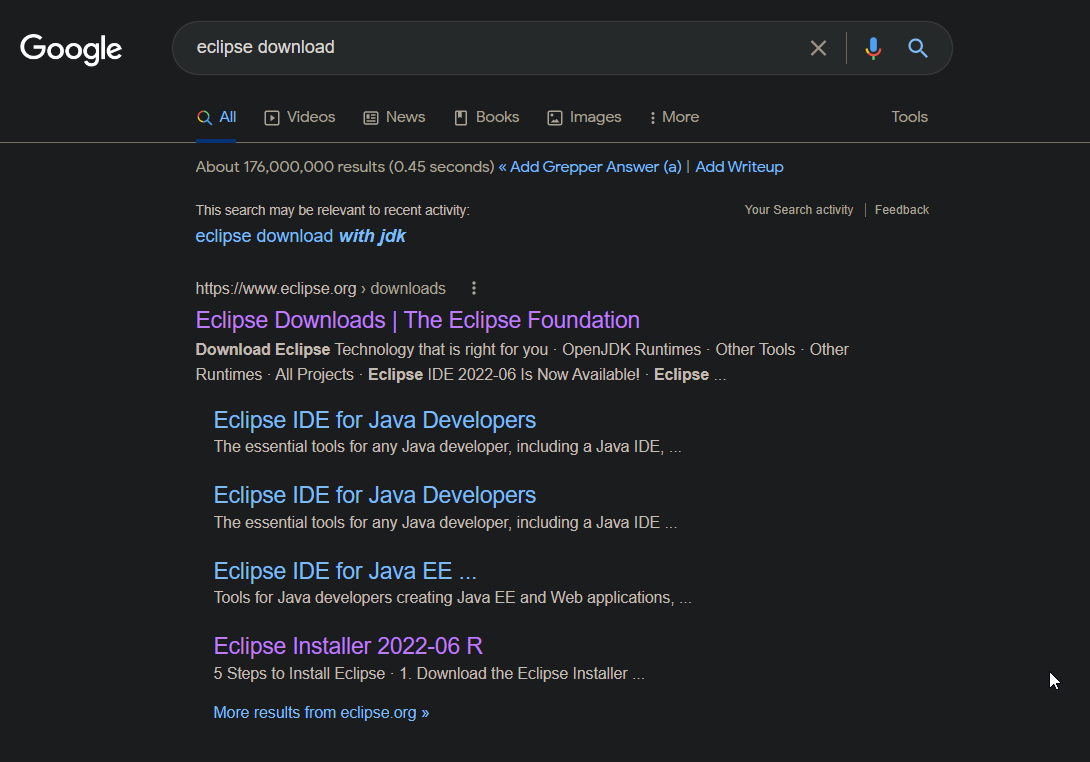1090x762 pixels.
Task: Open the Images results tab
Action: (x=584, y=117)
